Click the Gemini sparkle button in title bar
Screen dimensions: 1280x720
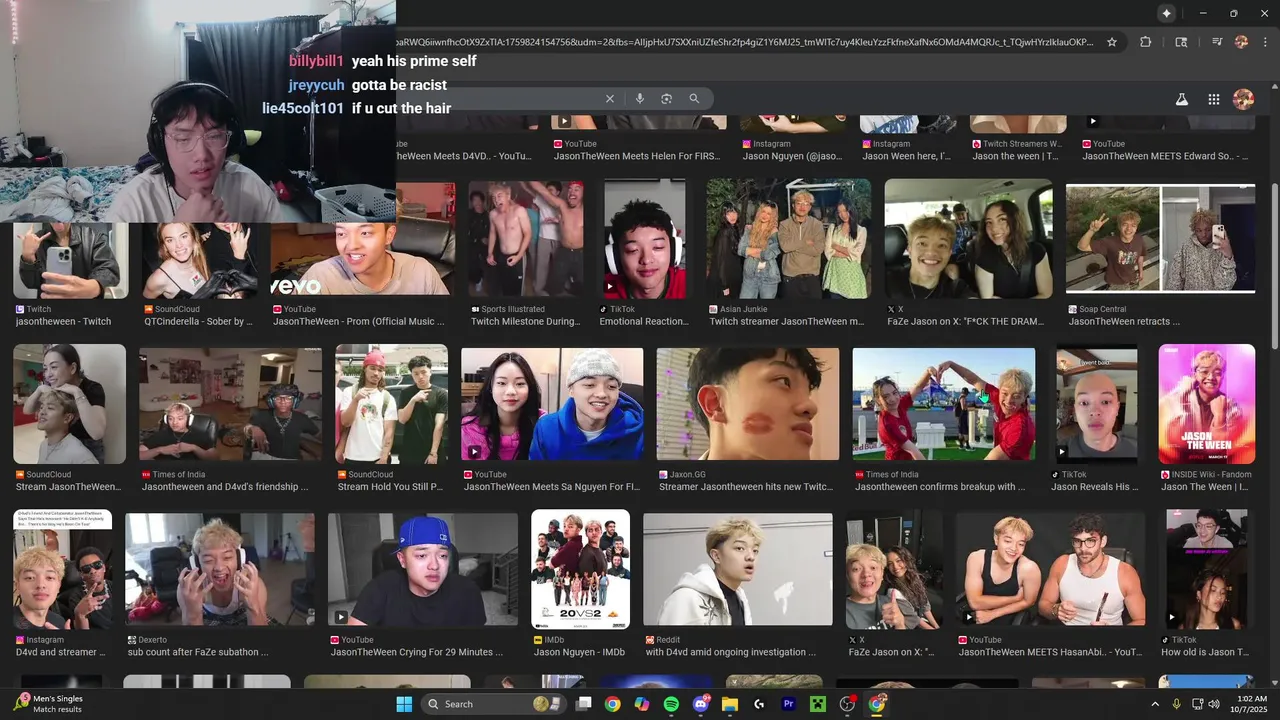point(1166,13)
